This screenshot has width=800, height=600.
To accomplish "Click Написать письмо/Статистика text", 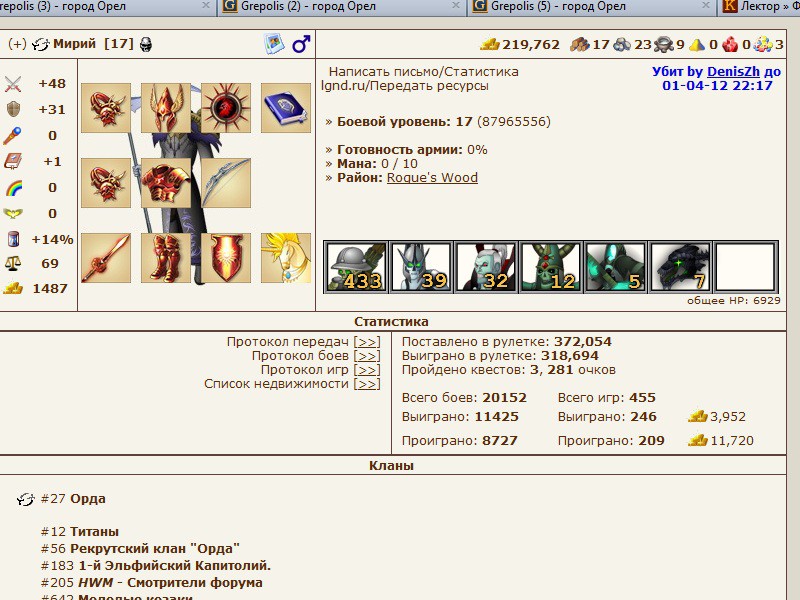I will [423, 72].
